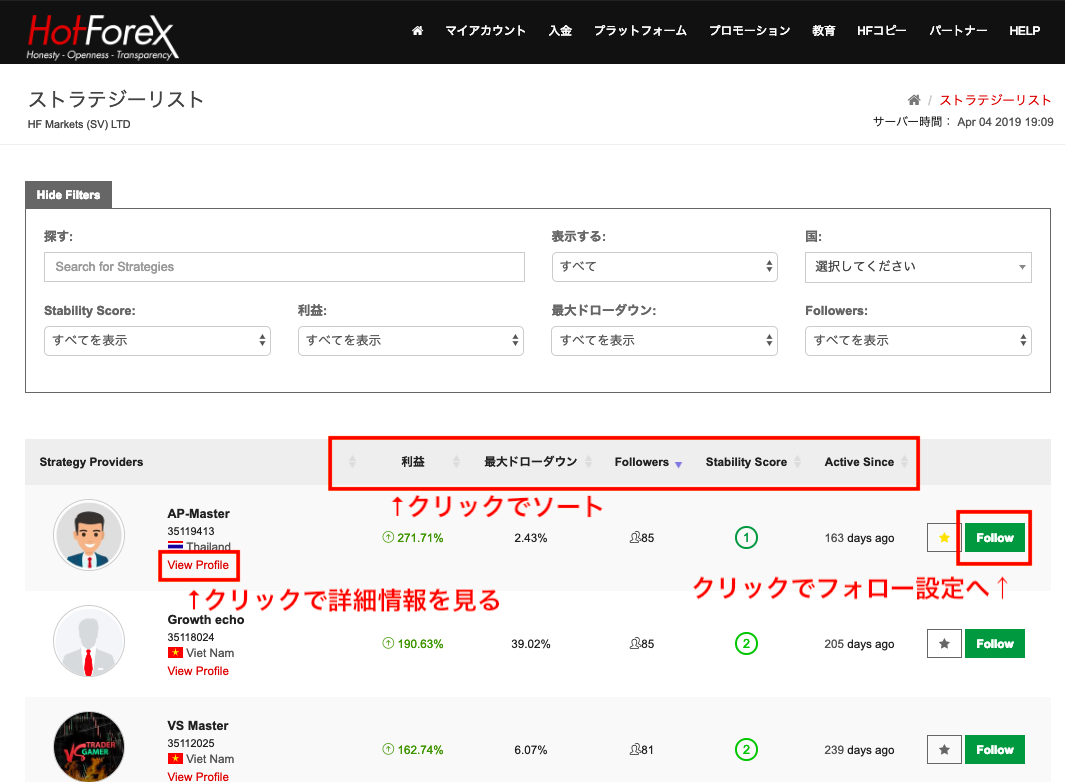1065x782 pixels.
Task: Sort by 最大ドローダウン column header
Action: [530, 462]
